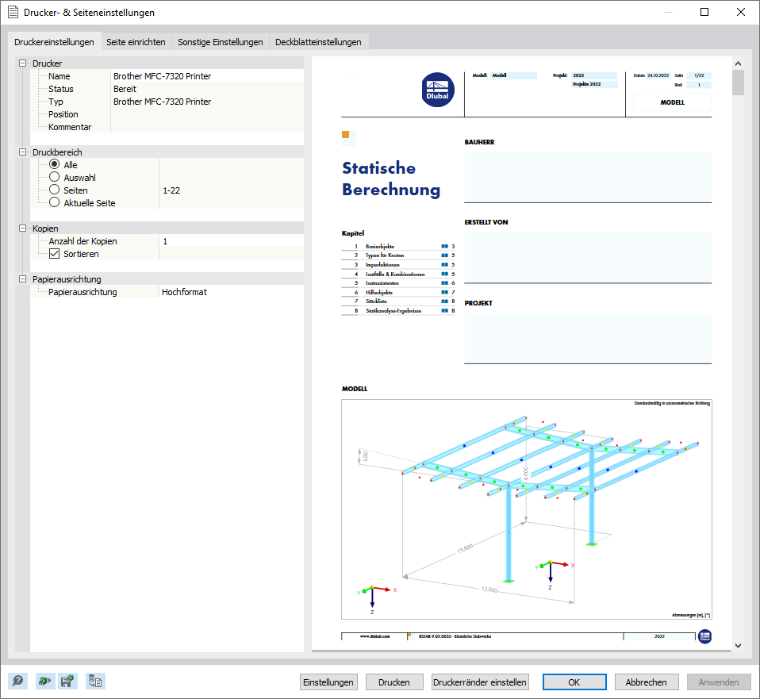Image resolution: width=760 pixels, height=699 pixels.
Task: Click the Anwenden button
Action: (719, 682)
